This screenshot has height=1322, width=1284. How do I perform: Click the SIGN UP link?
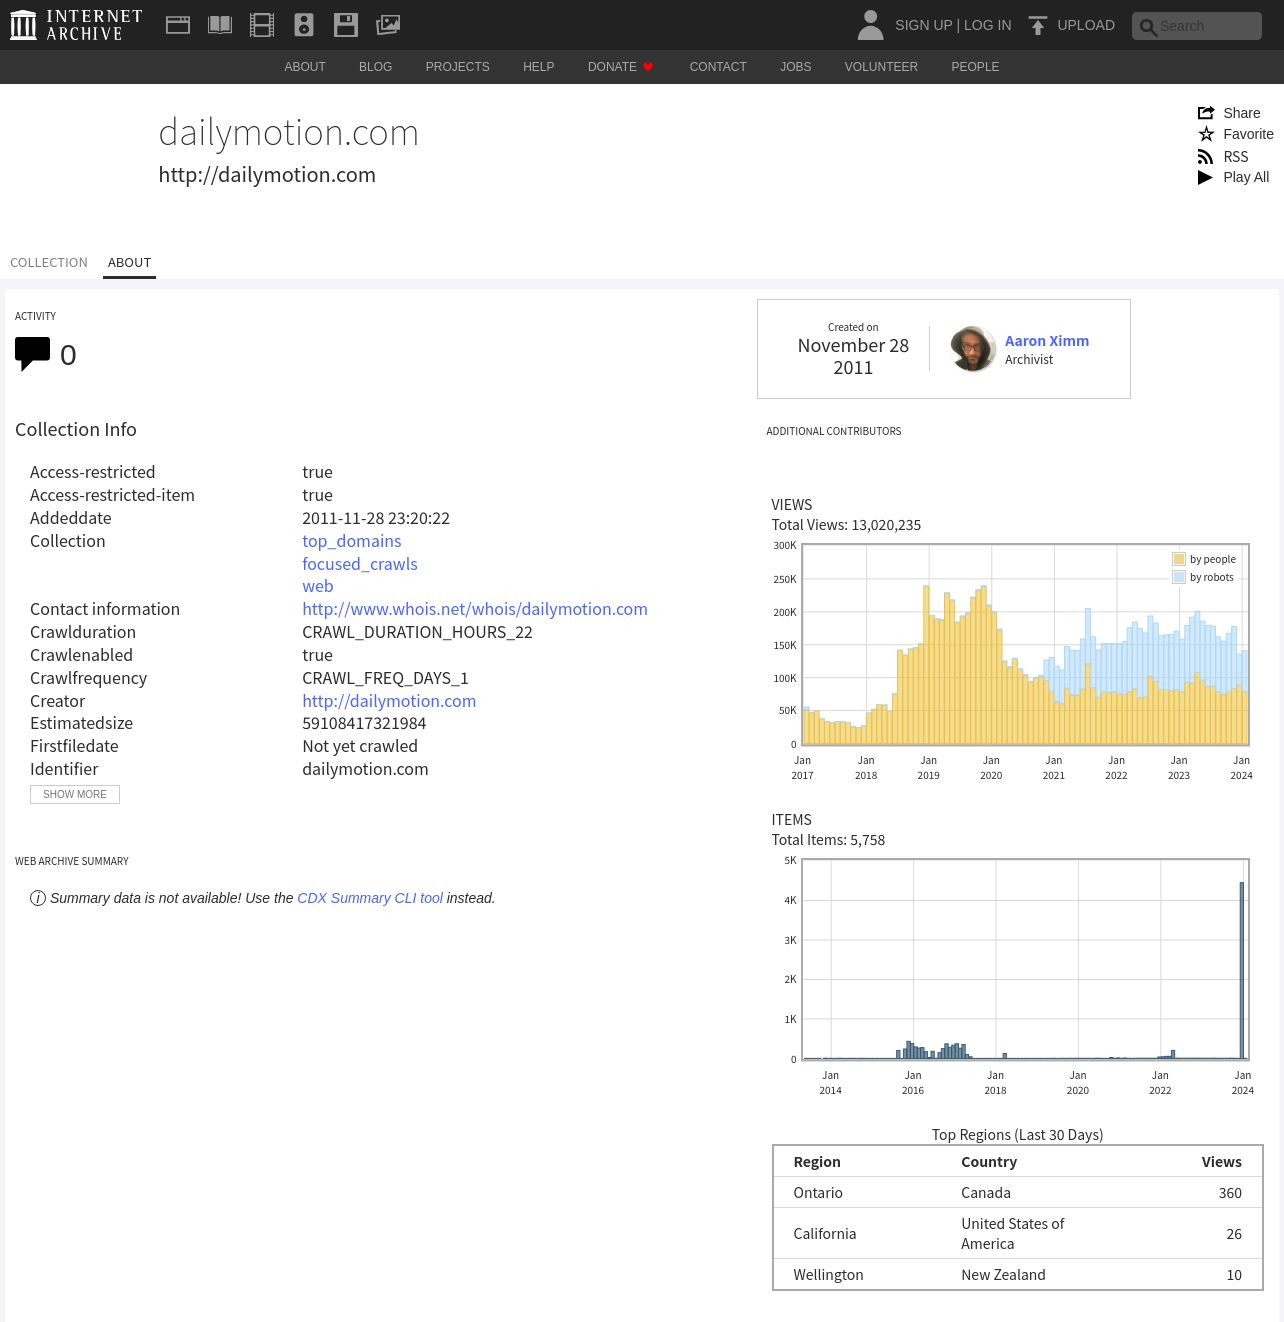tap(923, 25)
